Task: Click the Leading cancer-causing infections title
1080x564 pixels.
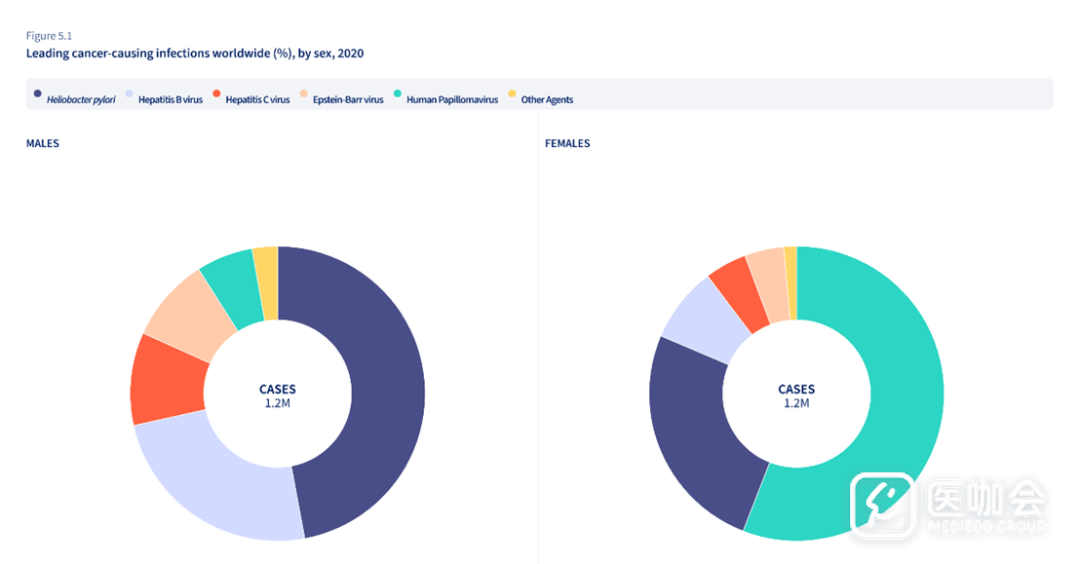Action: pos(195,54)
